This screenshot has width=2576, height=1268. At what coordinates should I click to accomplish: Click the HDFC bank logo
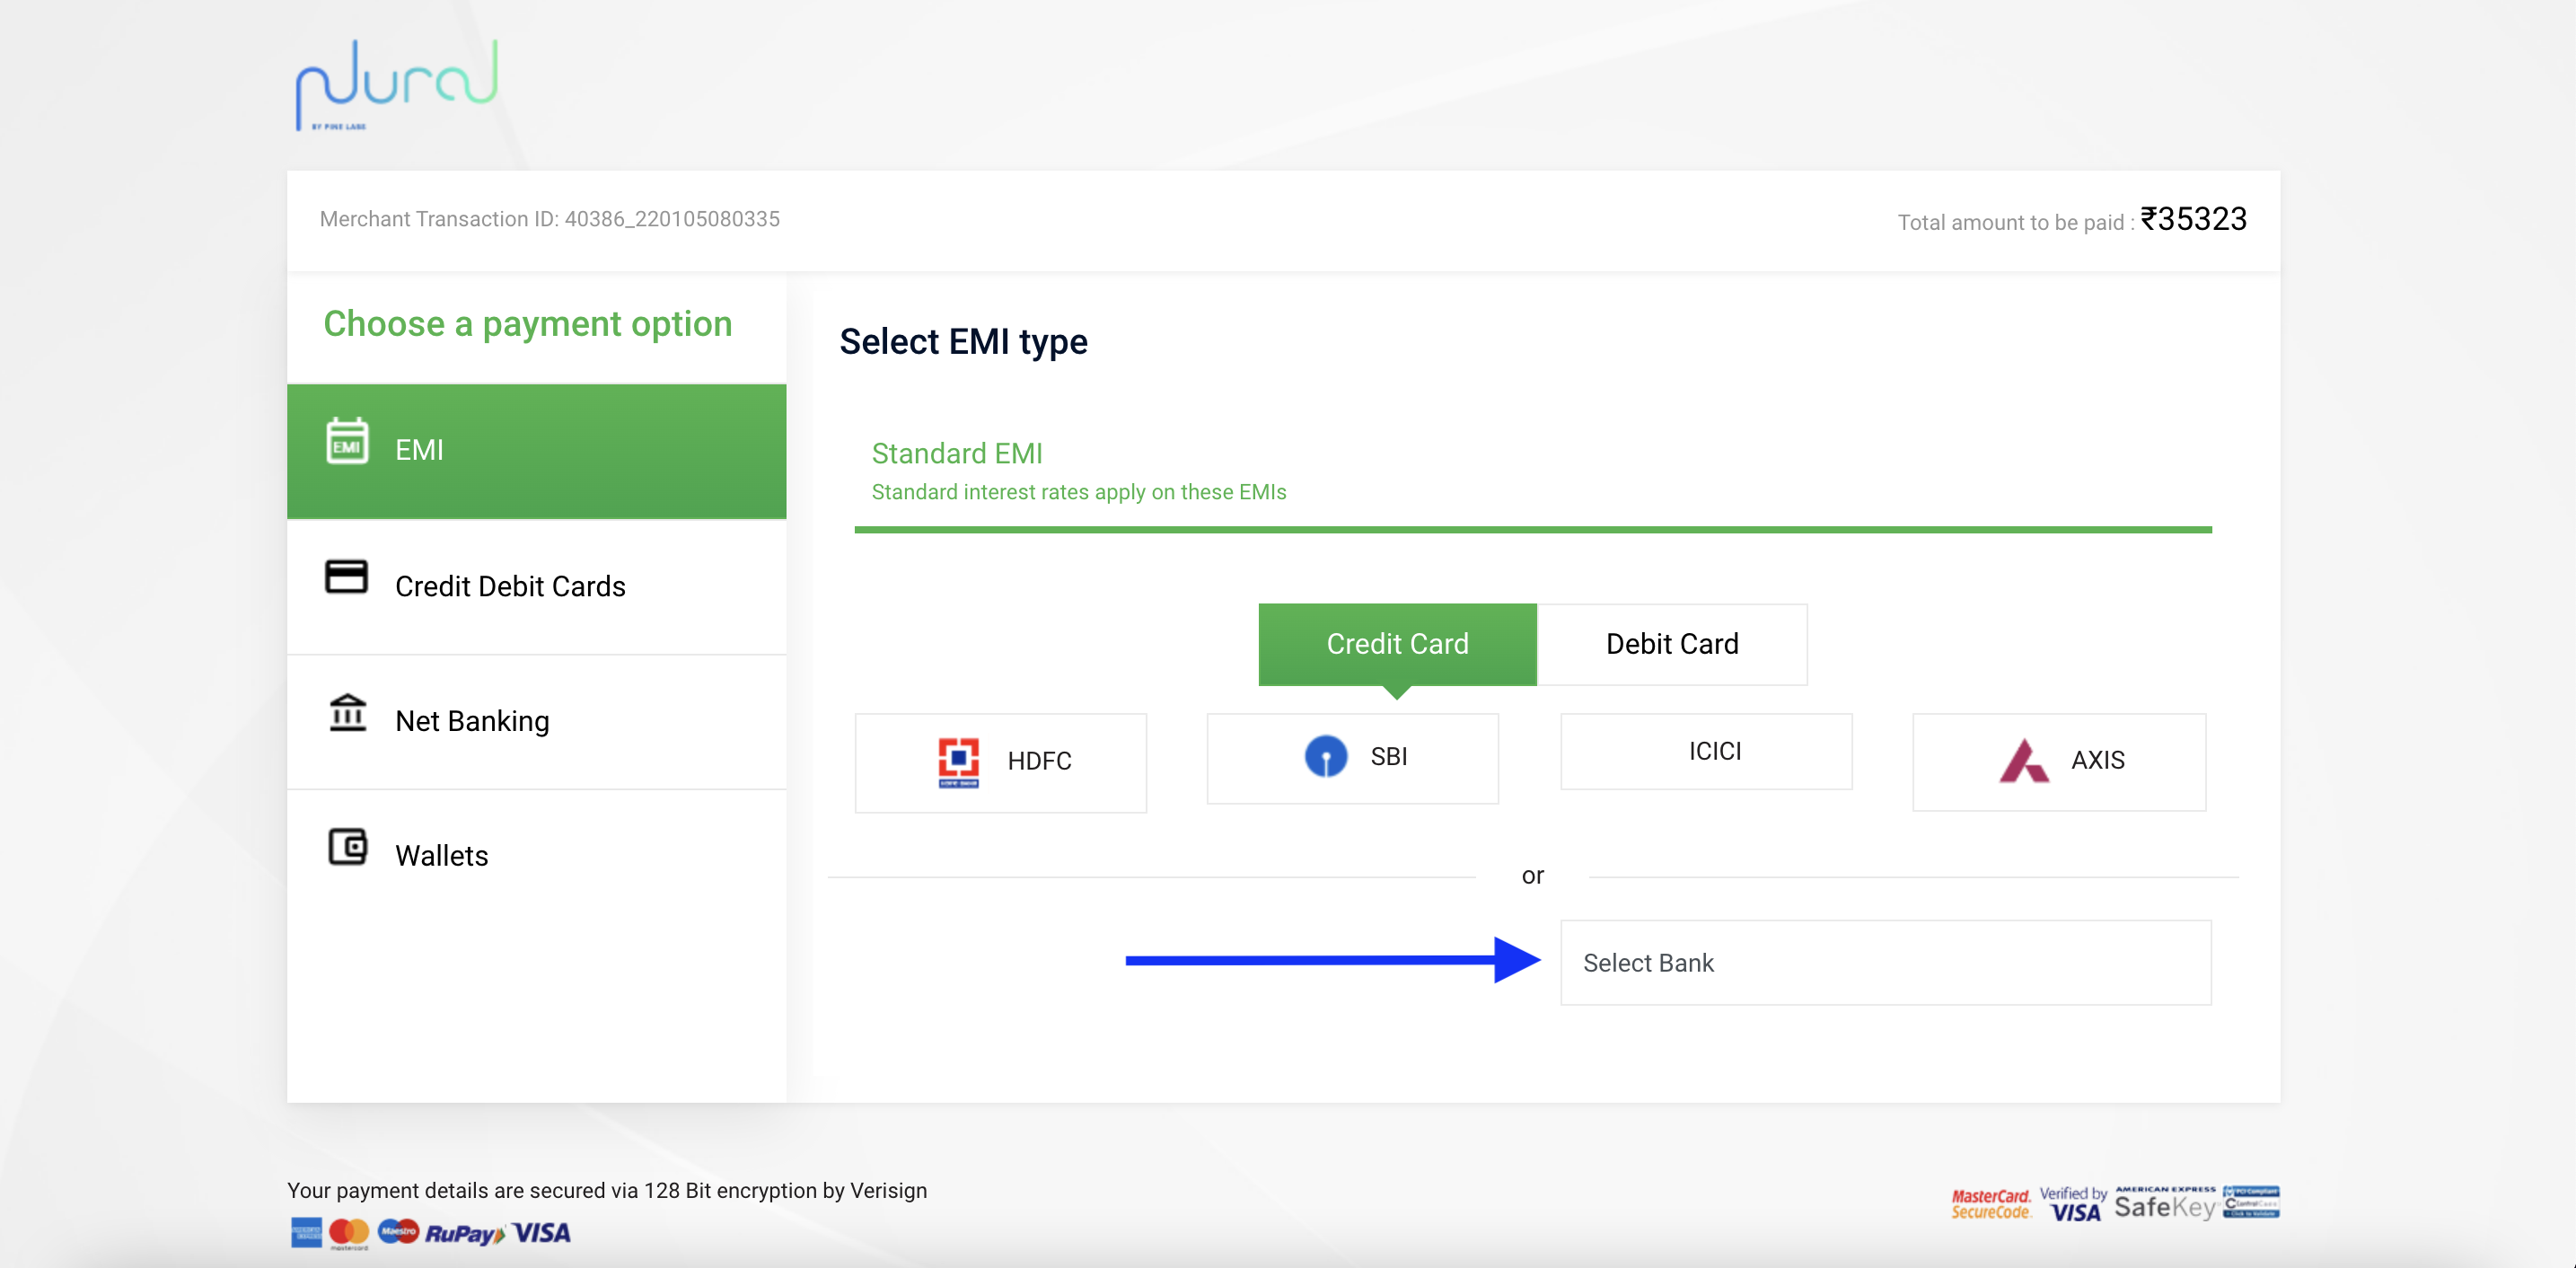click(958, 762)
